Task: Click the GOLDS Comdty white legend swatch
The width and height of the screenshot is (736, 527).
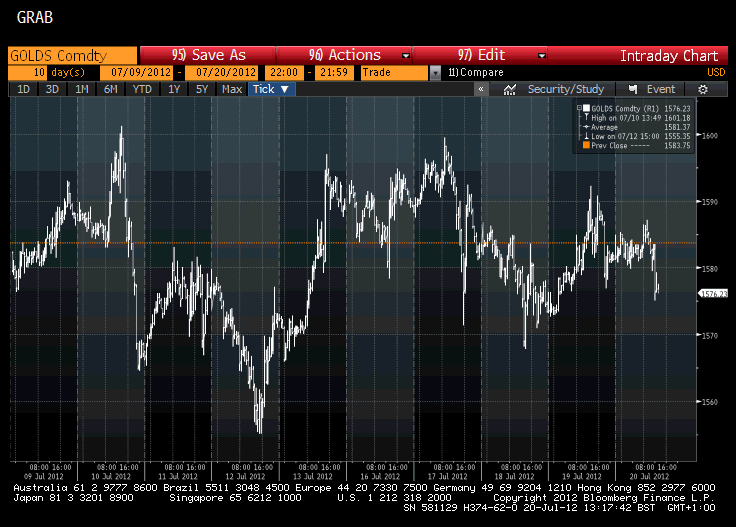Action: (x=586, y=108)
